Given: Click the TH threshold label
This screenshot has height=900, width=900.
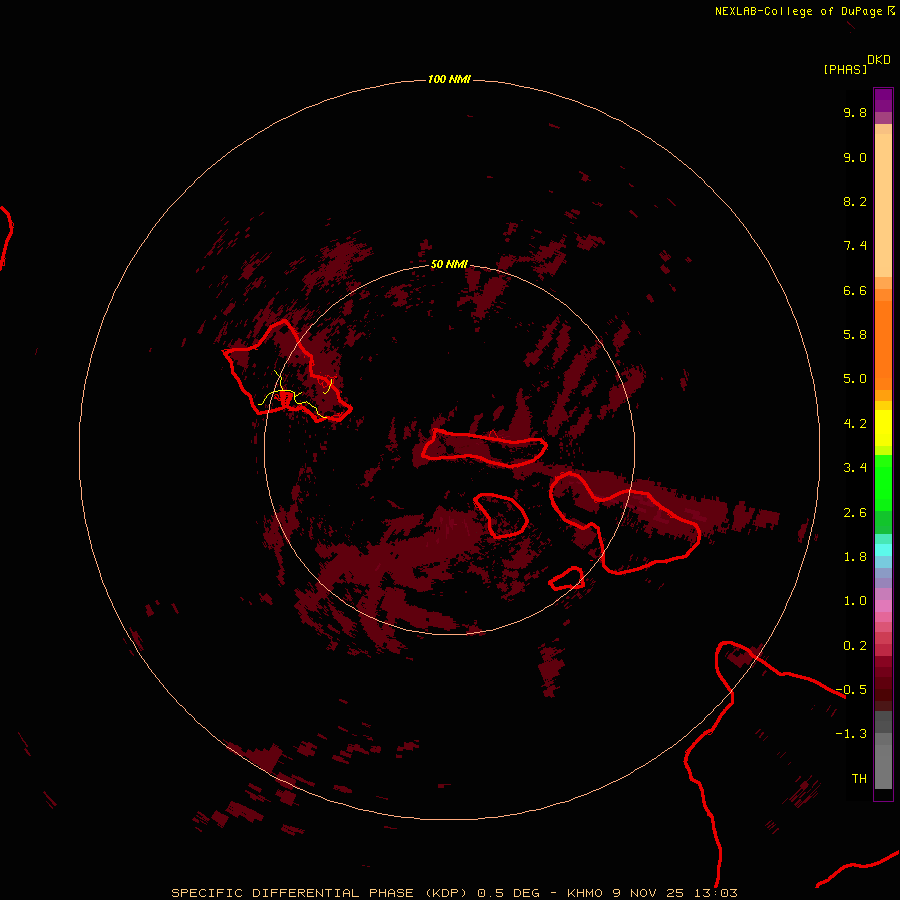Looking at the screenshot, I should point(859,779).
